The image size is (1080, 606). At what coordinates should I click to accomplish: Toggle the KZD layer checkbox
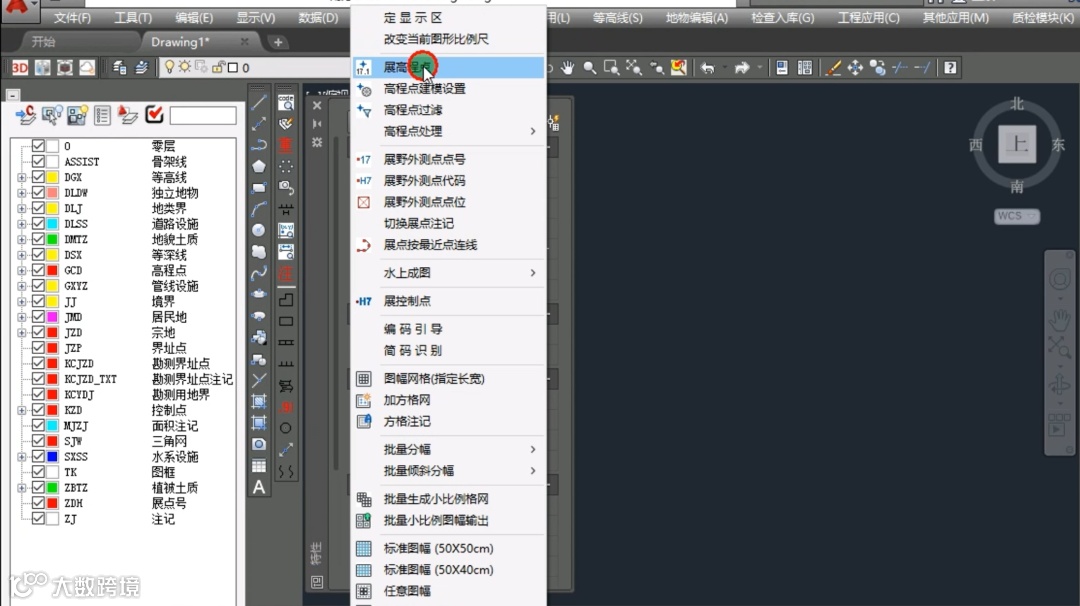pyautogui.click(x=39, y=410)
